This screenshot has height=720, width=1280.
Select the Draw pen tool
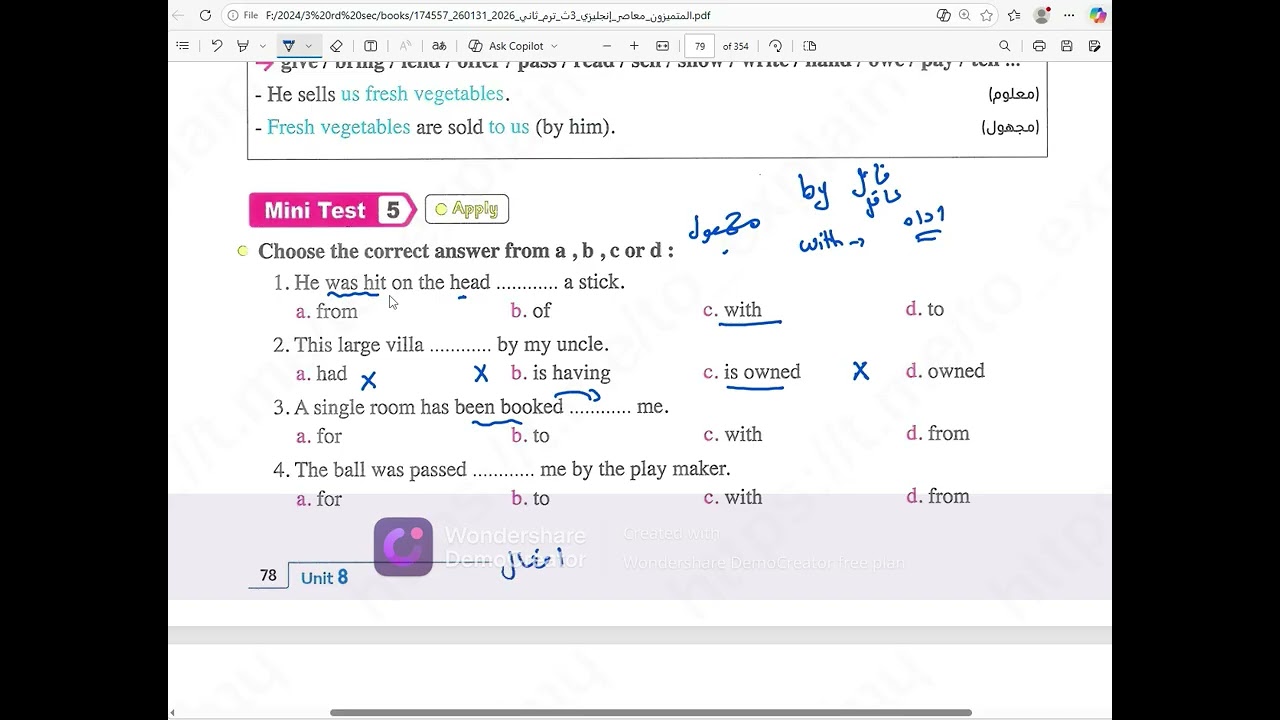point(289,46)
